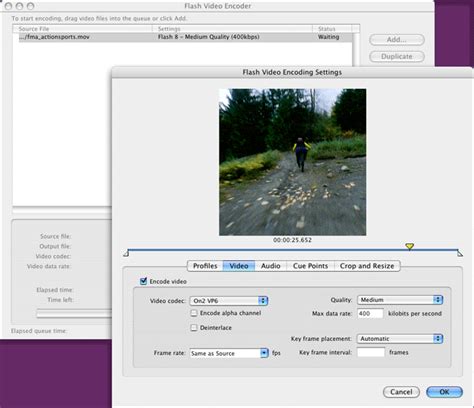This screenshot has height=408, width=474.
Task: Toggle the Encode video checkbox
Action: (143, 281)
